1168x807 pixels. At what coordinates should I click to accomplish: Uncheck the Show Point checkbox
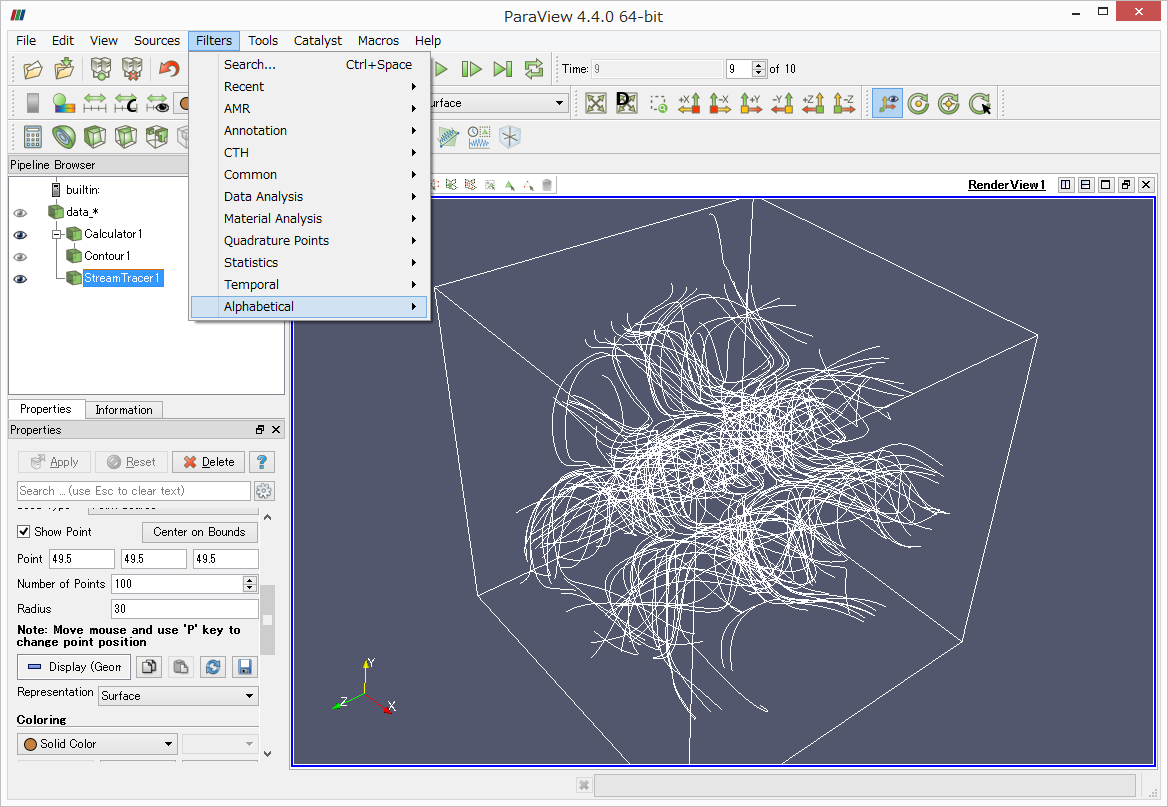[23, 531]
